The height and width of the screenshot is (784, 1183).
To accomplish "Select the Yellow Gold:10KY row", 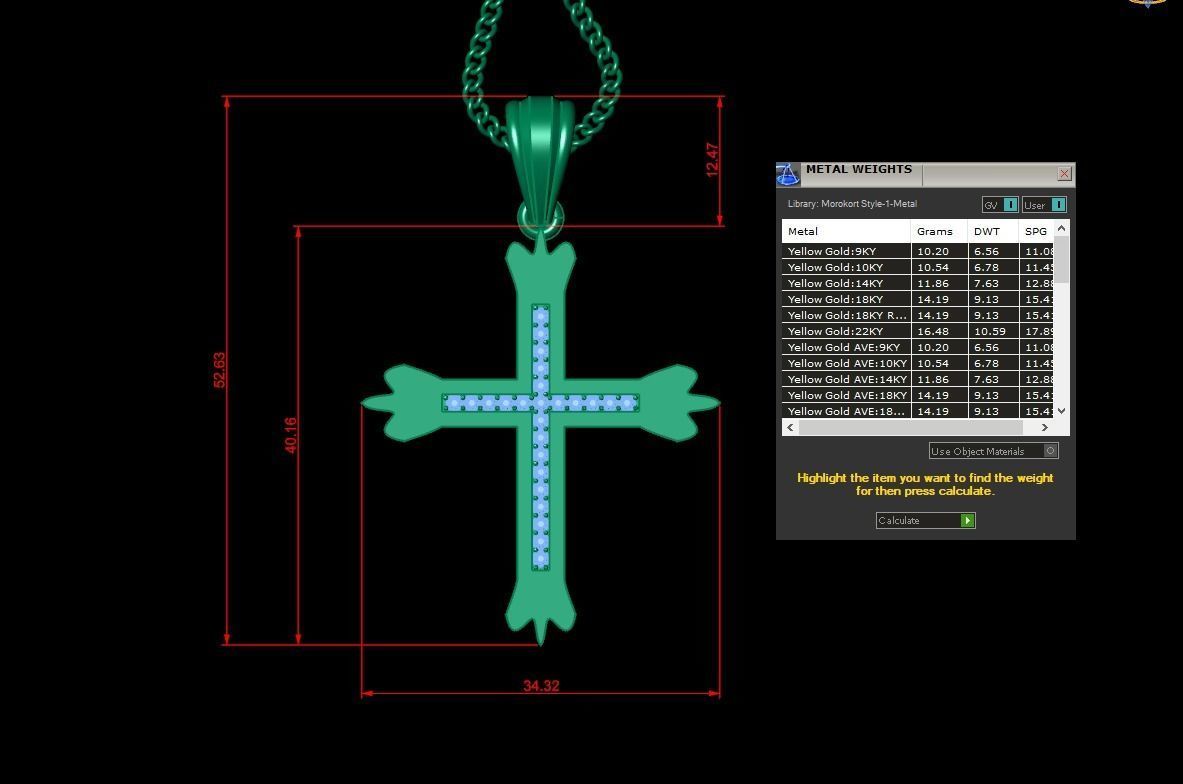I will coord(917,267).
